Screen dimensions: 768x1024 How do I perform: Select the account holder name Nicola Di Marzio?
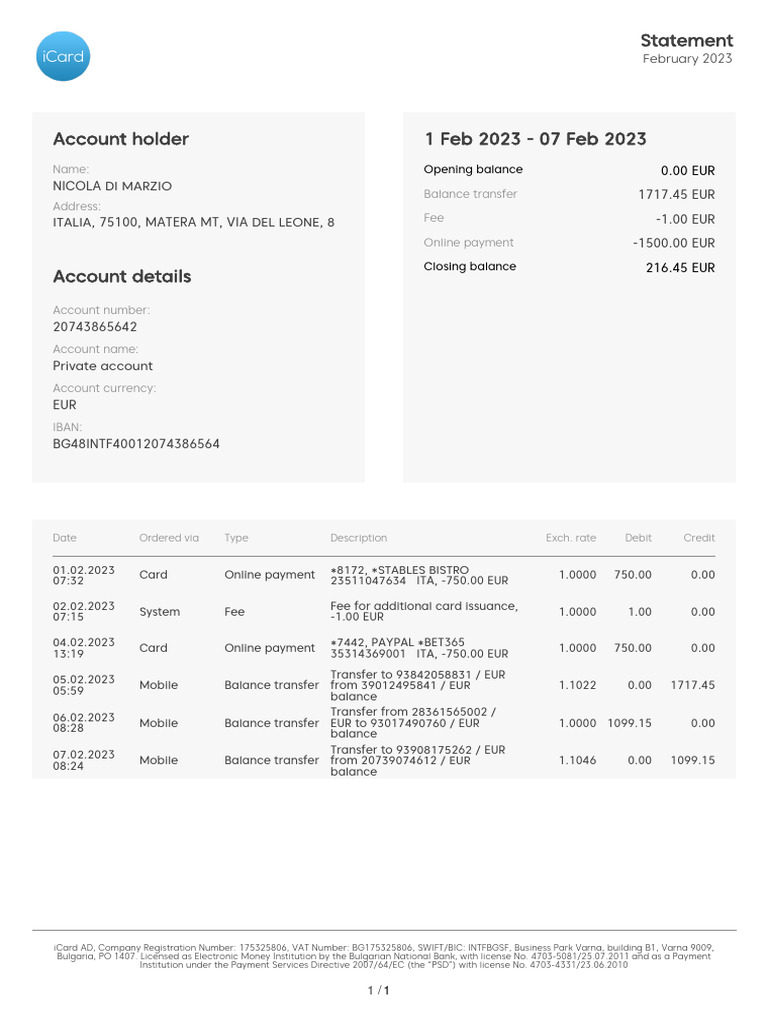click(x=112, y=186)
